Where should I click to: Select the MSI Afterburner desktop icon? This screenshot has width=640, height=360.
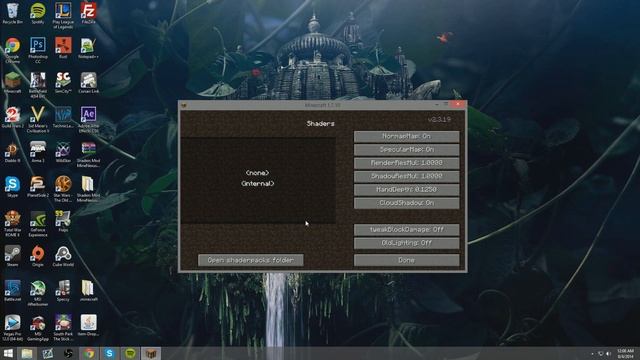pos(38,293)
